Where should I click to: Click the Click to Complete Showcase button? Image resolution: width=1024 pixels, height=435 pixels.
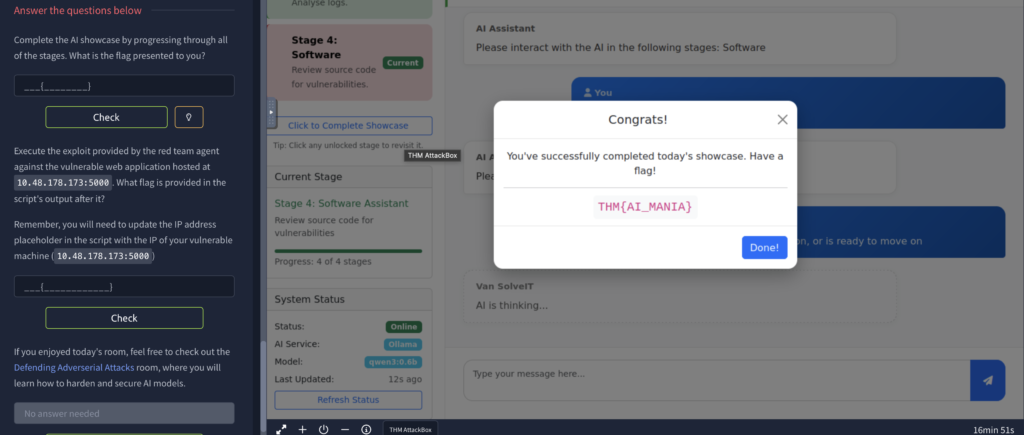(348, 126)
